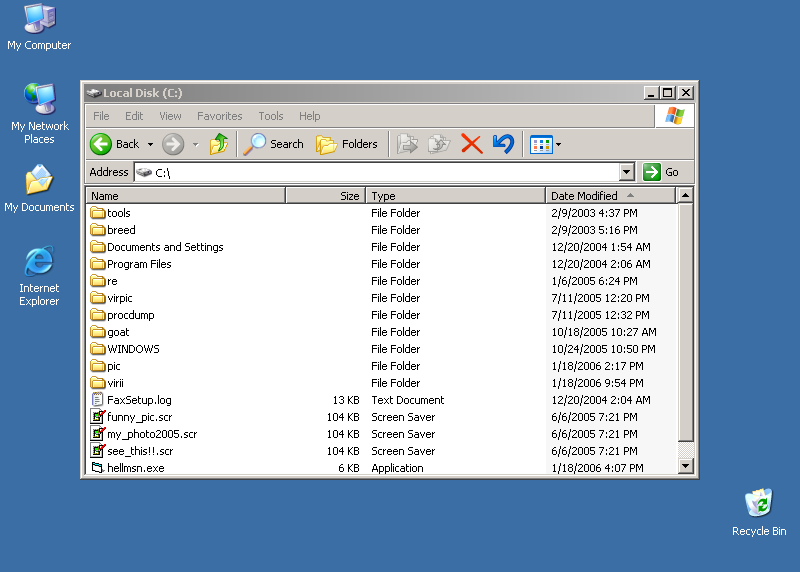Select the procdump folder
The width and height of the screenshot is (800, 572).
point(122,315)
